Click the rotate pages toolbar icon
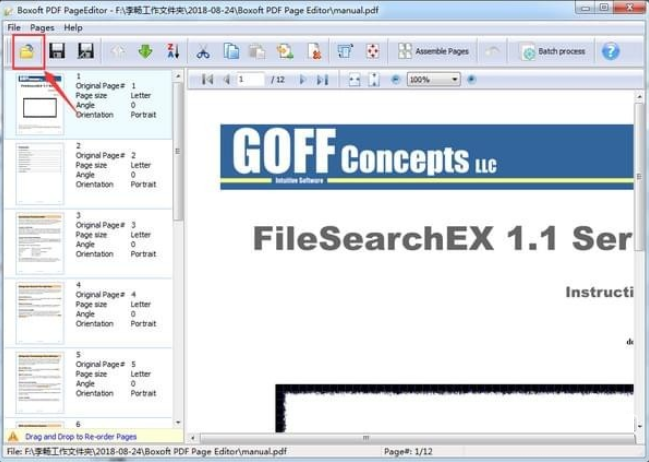Image resolution: width=649 pixels, height=462 pixels. (x=345, y=51)
